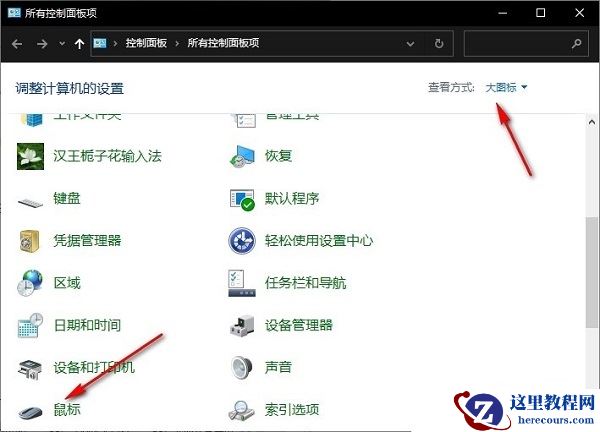600x432 pixels.
Task: Open the 轻松使用设置中心 blue circle icon
Action: tap(242, 241)
